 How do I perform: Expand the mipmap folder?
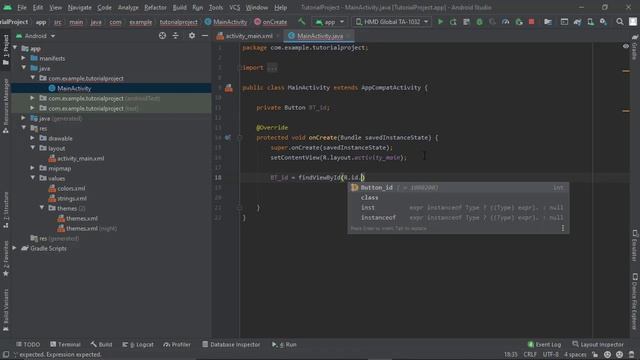[33, 168]
